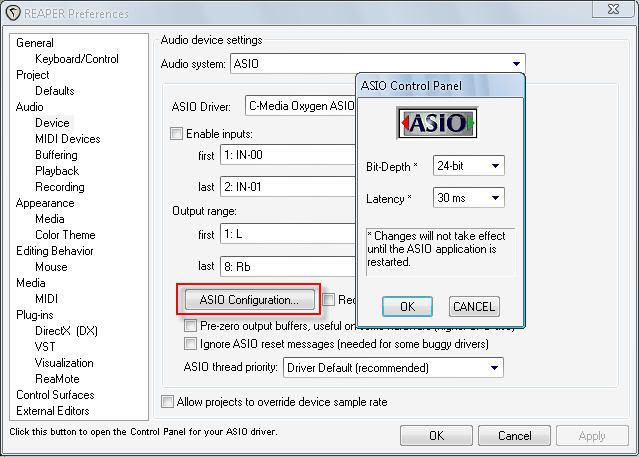Image resolution: width=639 pixels, height=457 pixels.
Task: Click the Apply button
Action: [592, 436]
